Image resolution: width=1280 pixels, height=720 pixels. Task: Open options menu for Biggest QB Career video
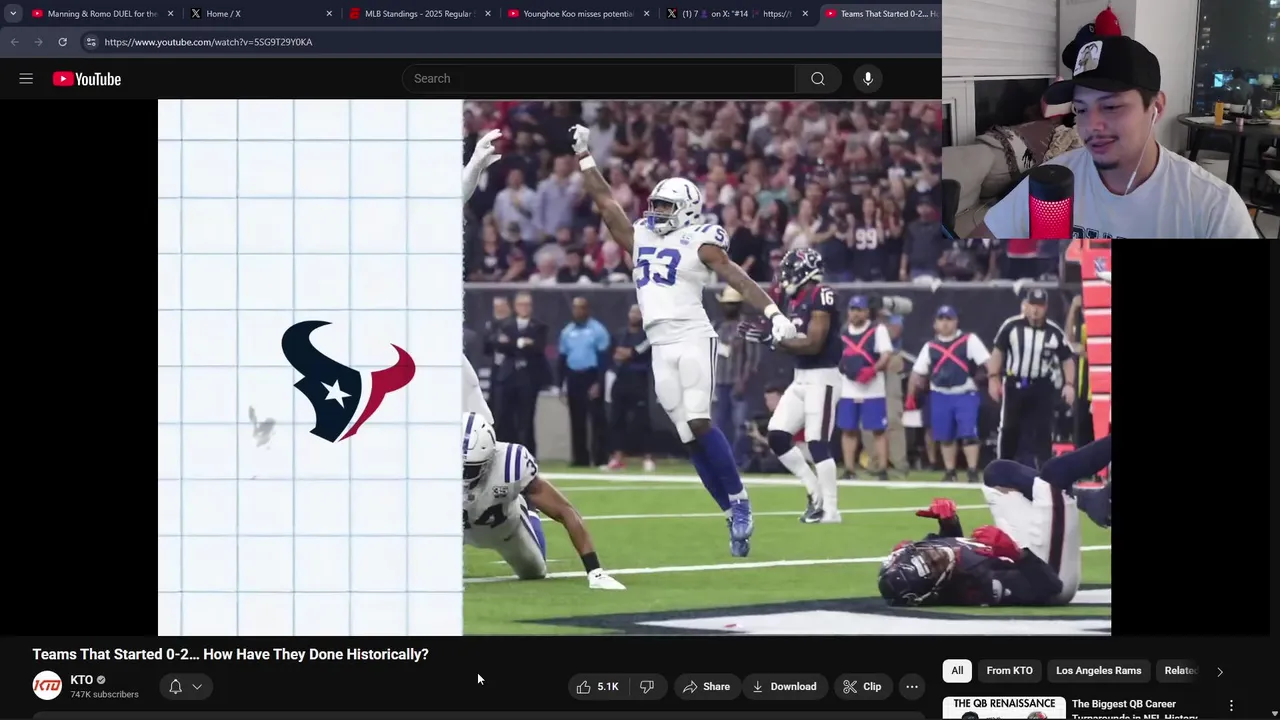(x=1231, y=706)
